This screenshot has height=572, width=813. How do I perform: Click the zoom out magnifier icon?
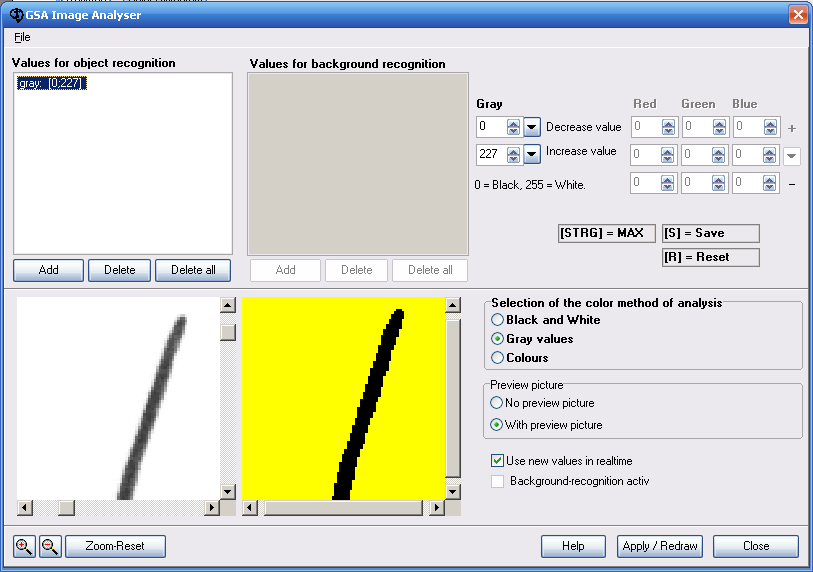(50, 546)
